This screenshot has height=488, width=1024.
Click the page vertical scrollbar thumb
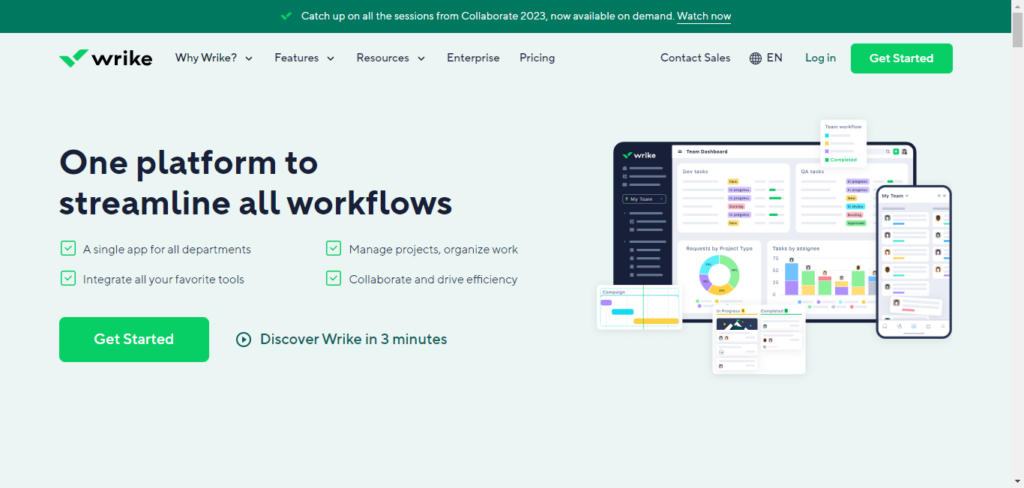pyautogui.click(x=1017, y=29)
